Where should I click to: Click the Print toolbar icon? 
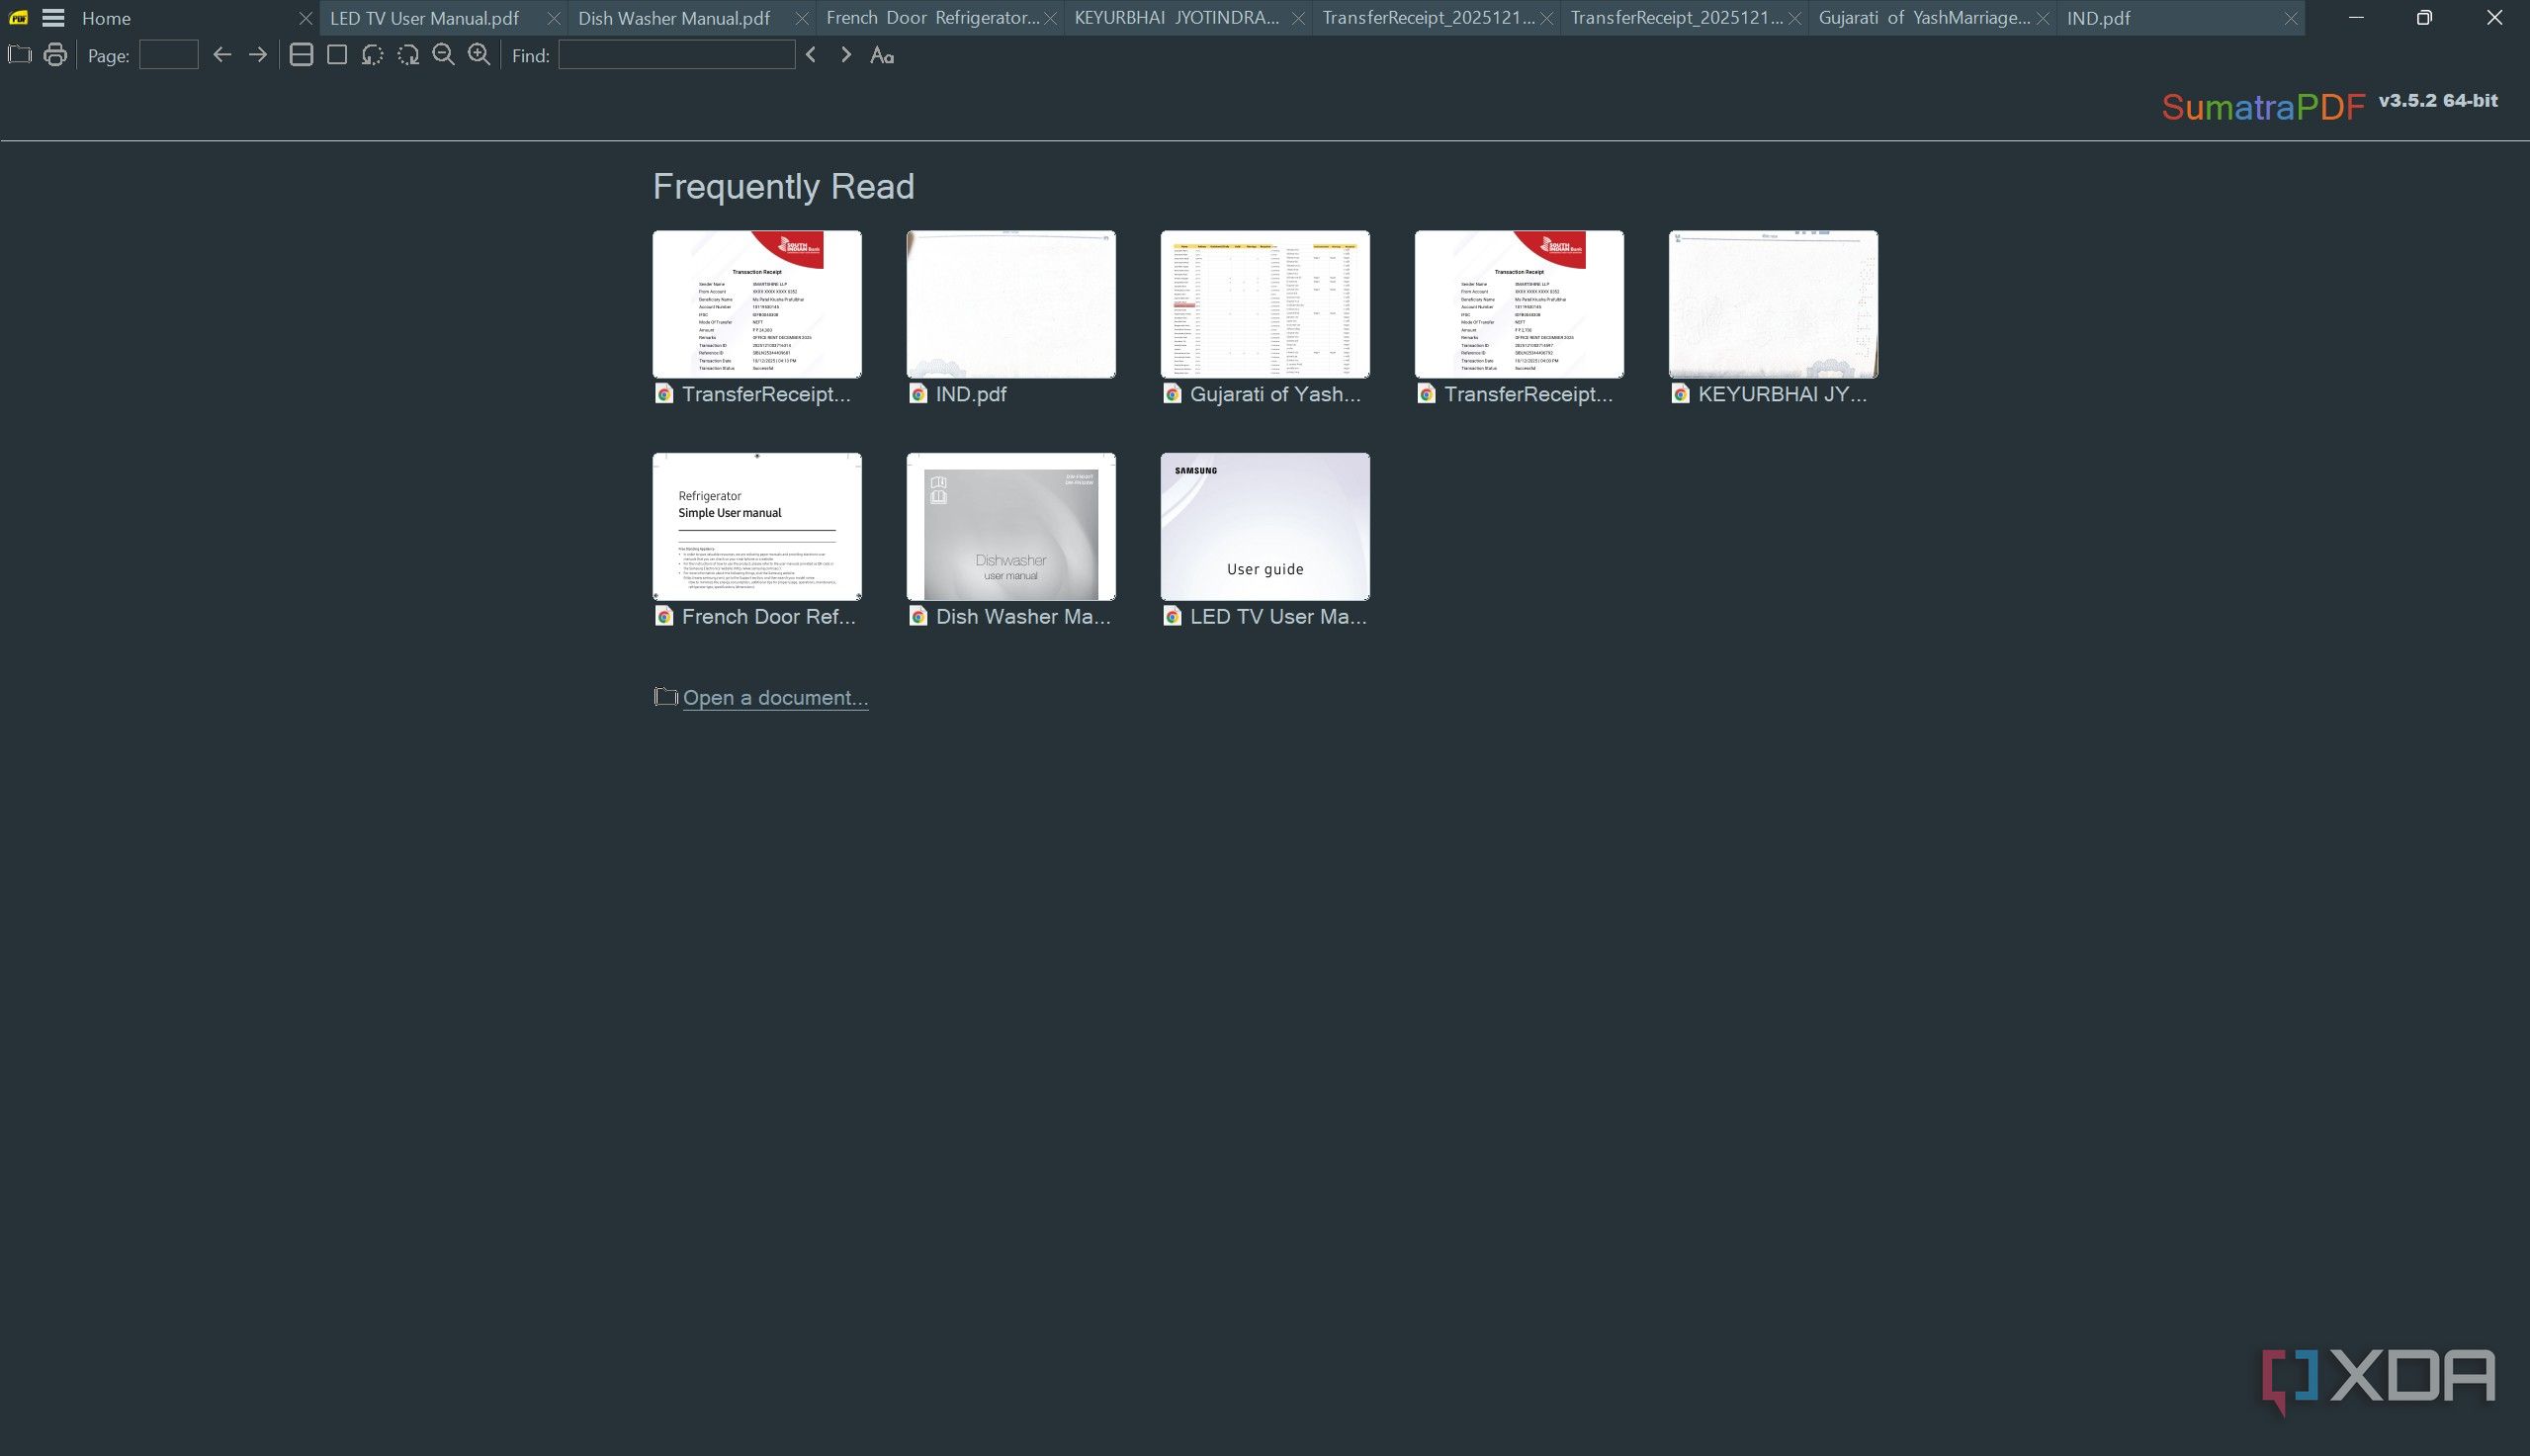[55, 55]
